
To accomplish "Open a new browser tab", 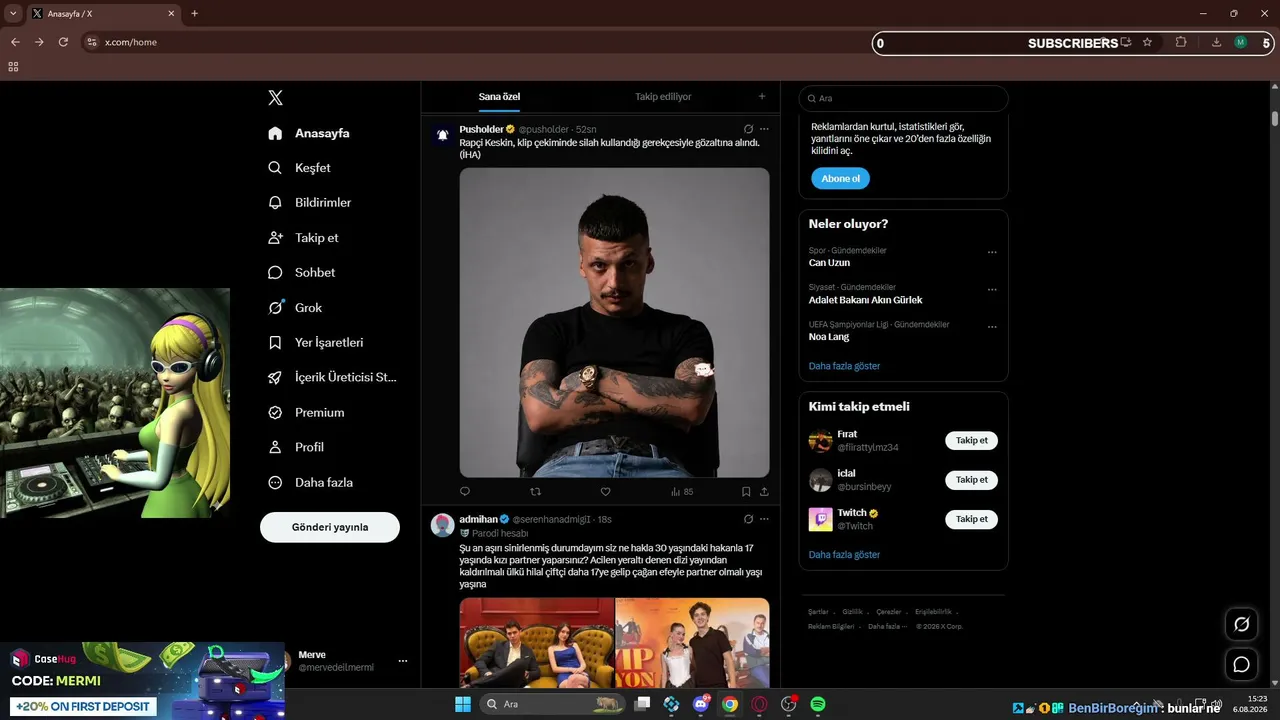I will (194, 14).
